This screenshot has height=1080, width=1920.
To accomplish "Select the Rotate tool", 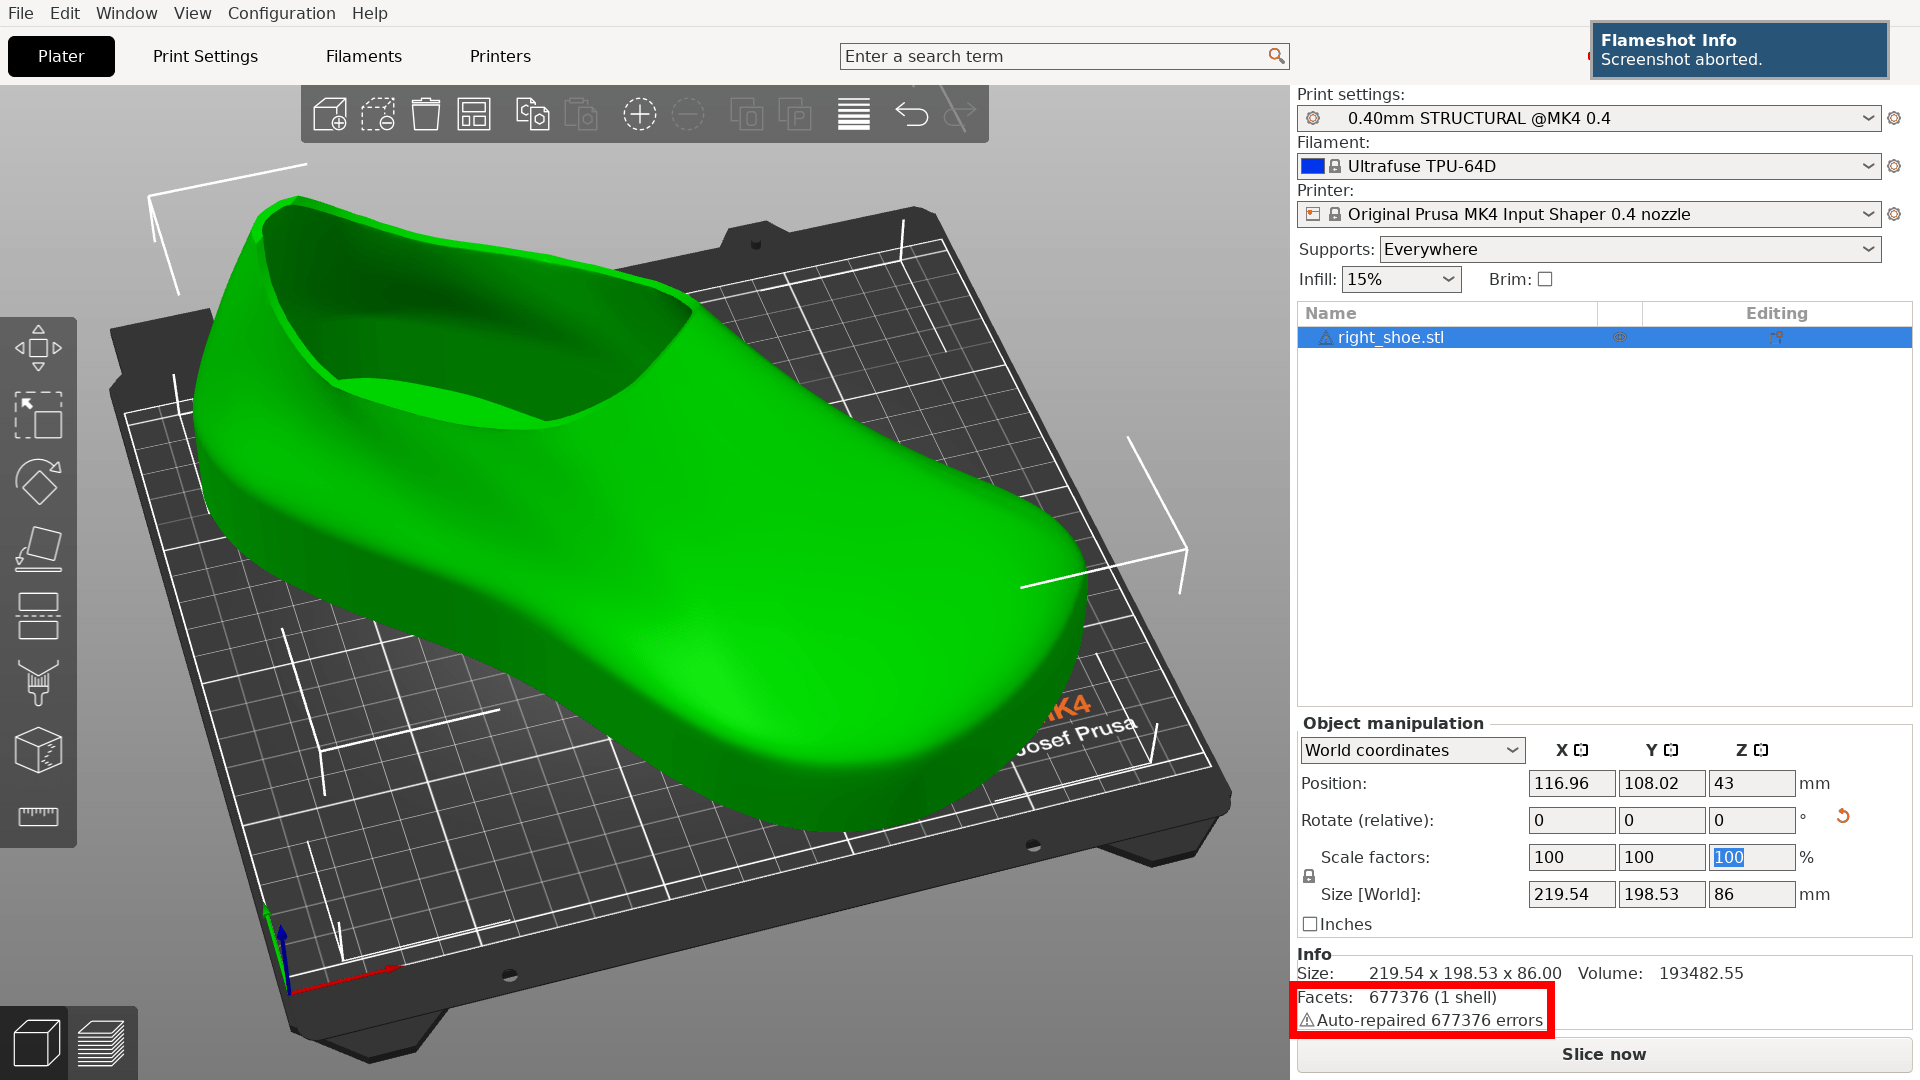I will click(38, 482).
